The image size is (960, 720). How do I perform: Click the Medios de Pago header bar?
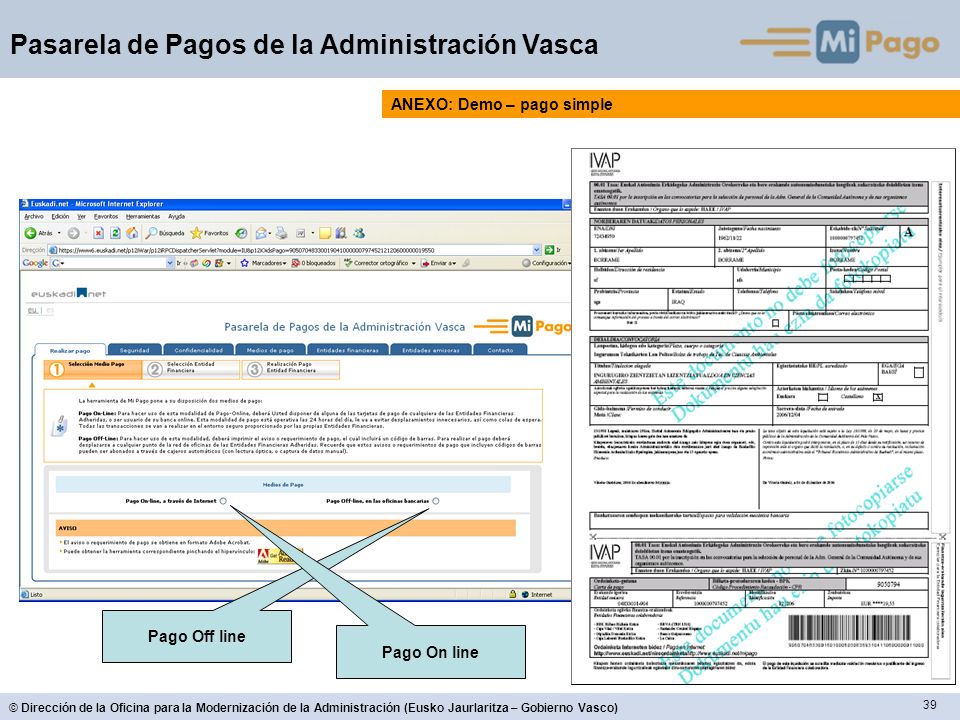283,484
